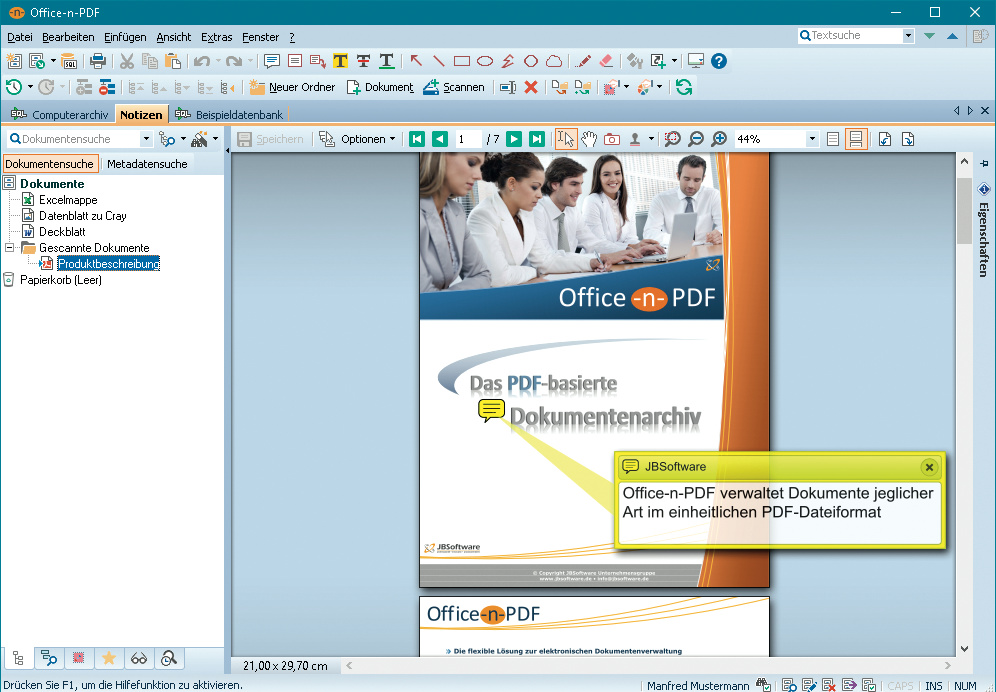Open the Extras menu

click(x=217, y=37)
